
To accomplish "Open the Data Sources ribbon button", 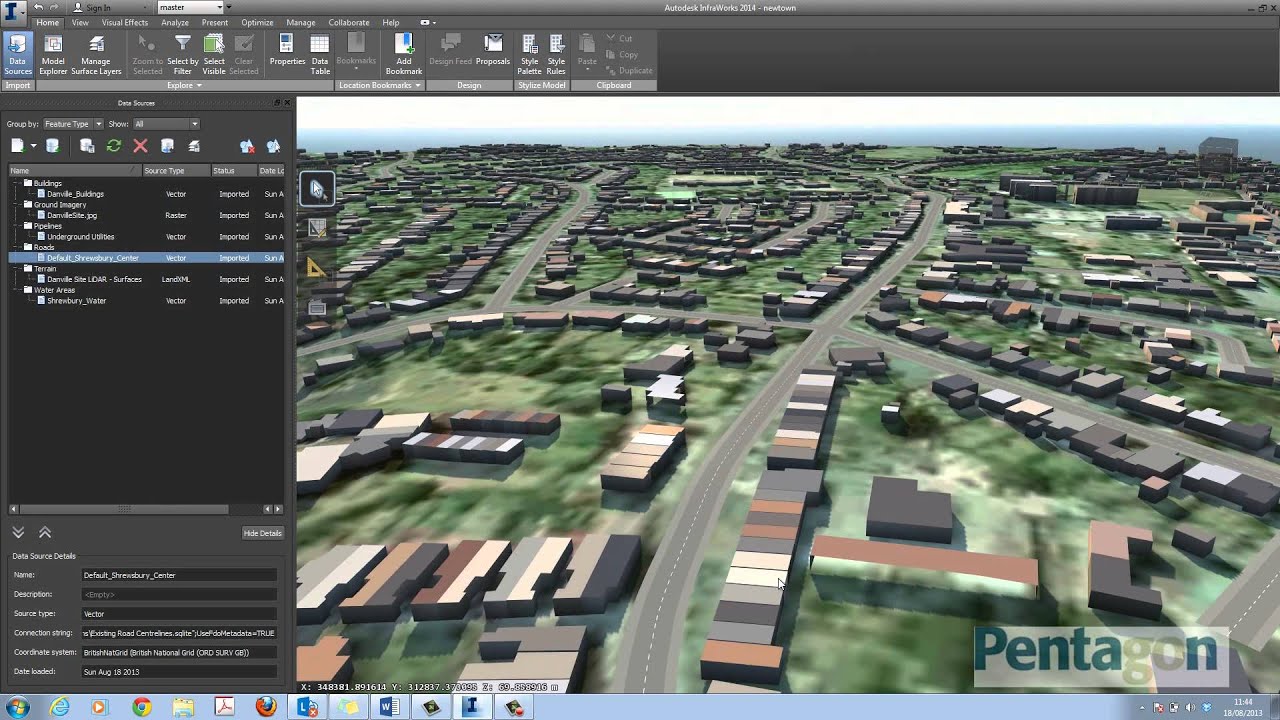I will (18, 55).
